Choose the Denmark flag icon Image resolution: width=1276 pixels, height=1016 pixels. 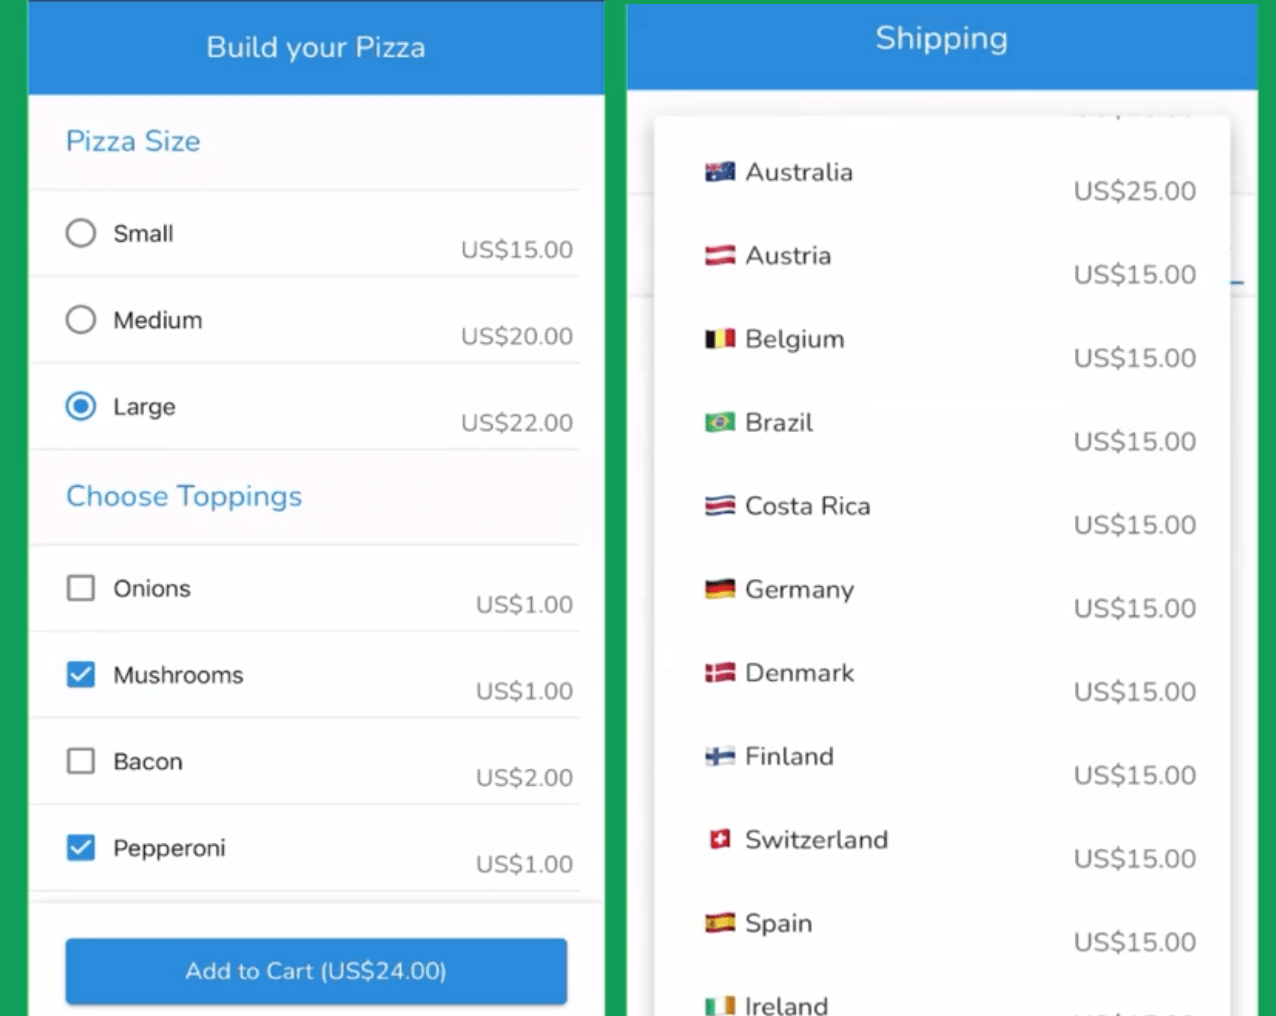pos(720,673)
